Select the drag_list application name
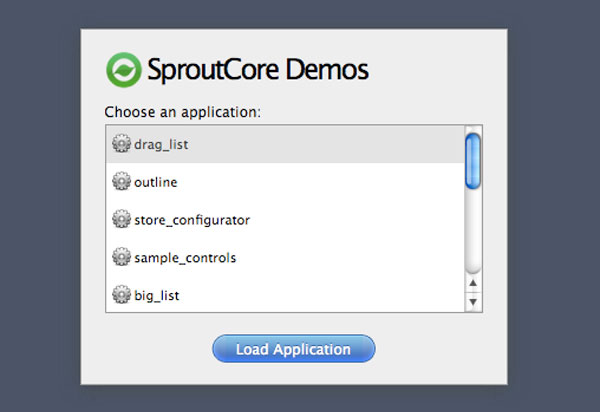 (161, 145)
